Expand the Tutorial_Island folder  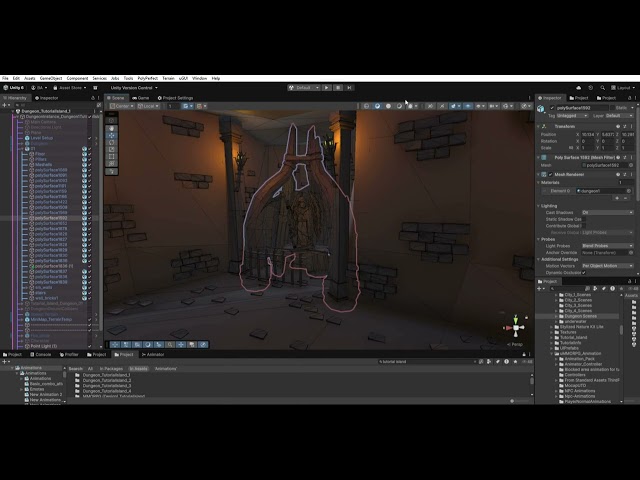coord(552,338)
